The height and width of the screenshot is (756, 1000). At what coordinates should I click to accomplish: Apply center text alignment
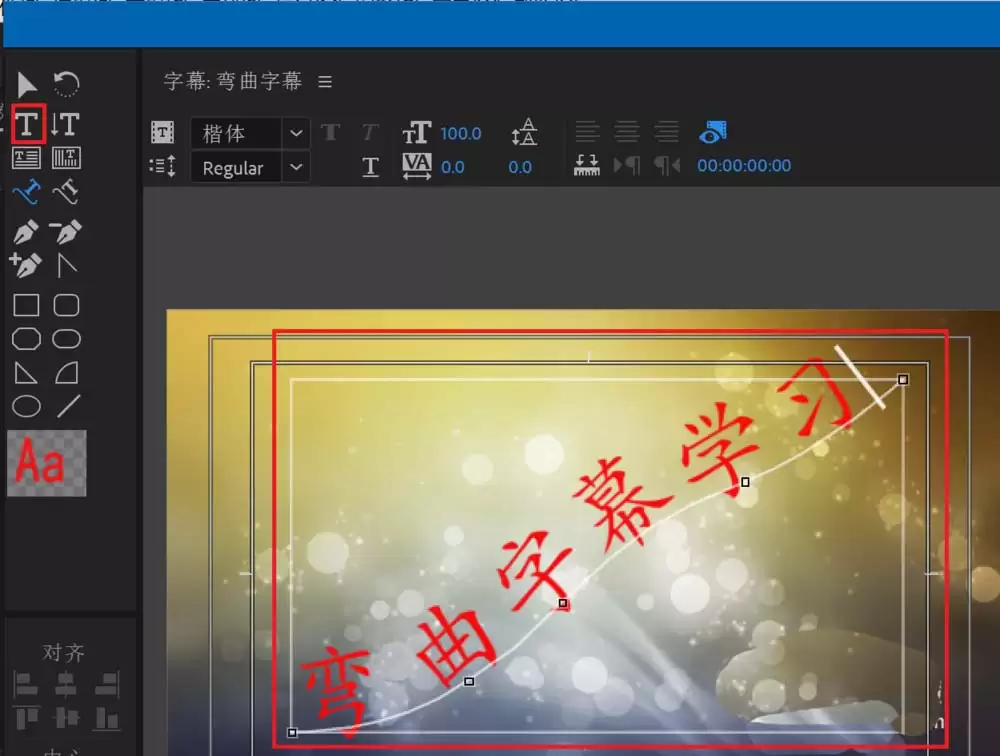pyautogui.click(x=627, y=131)
